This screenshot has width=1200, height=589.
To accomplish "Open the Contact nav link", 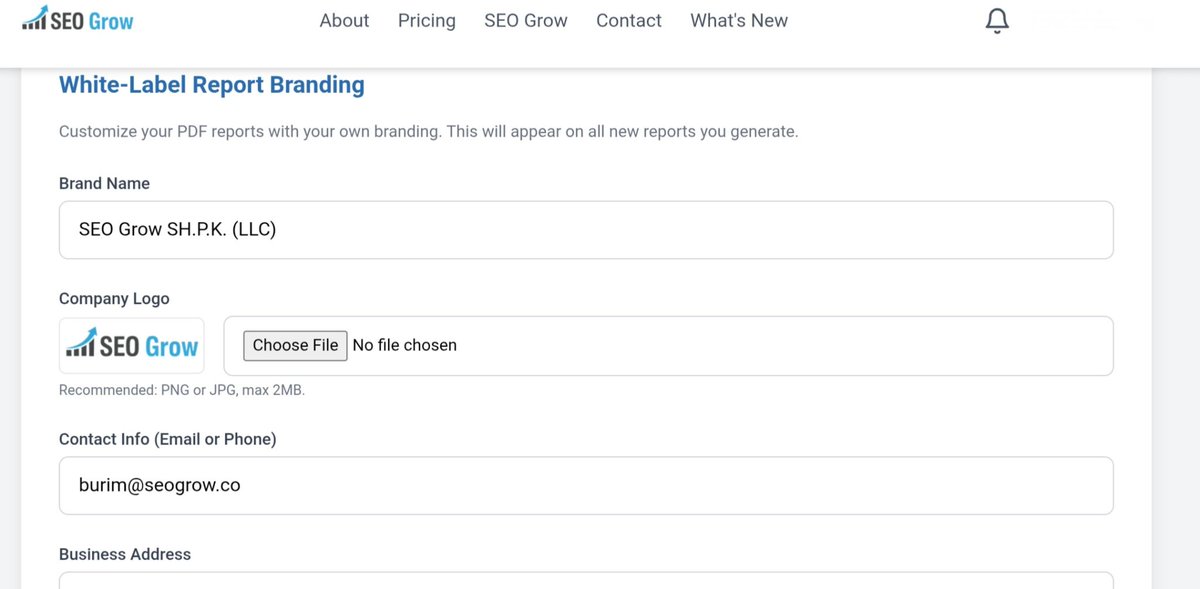I will click(x=629, y=20).
